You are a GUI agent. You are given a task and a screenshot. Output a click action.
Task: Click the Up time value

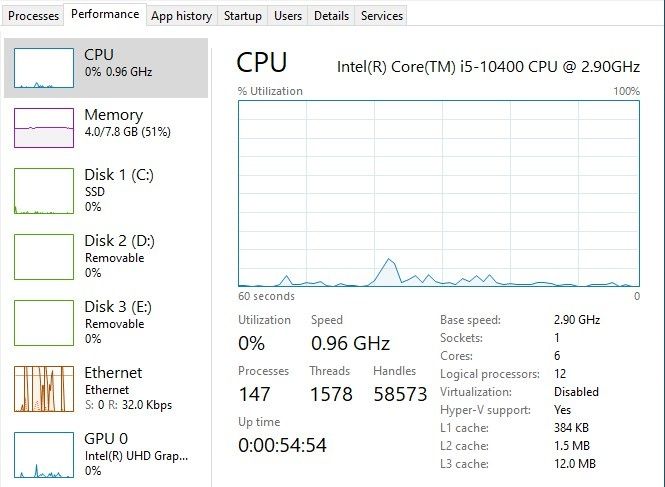point(282,445)
